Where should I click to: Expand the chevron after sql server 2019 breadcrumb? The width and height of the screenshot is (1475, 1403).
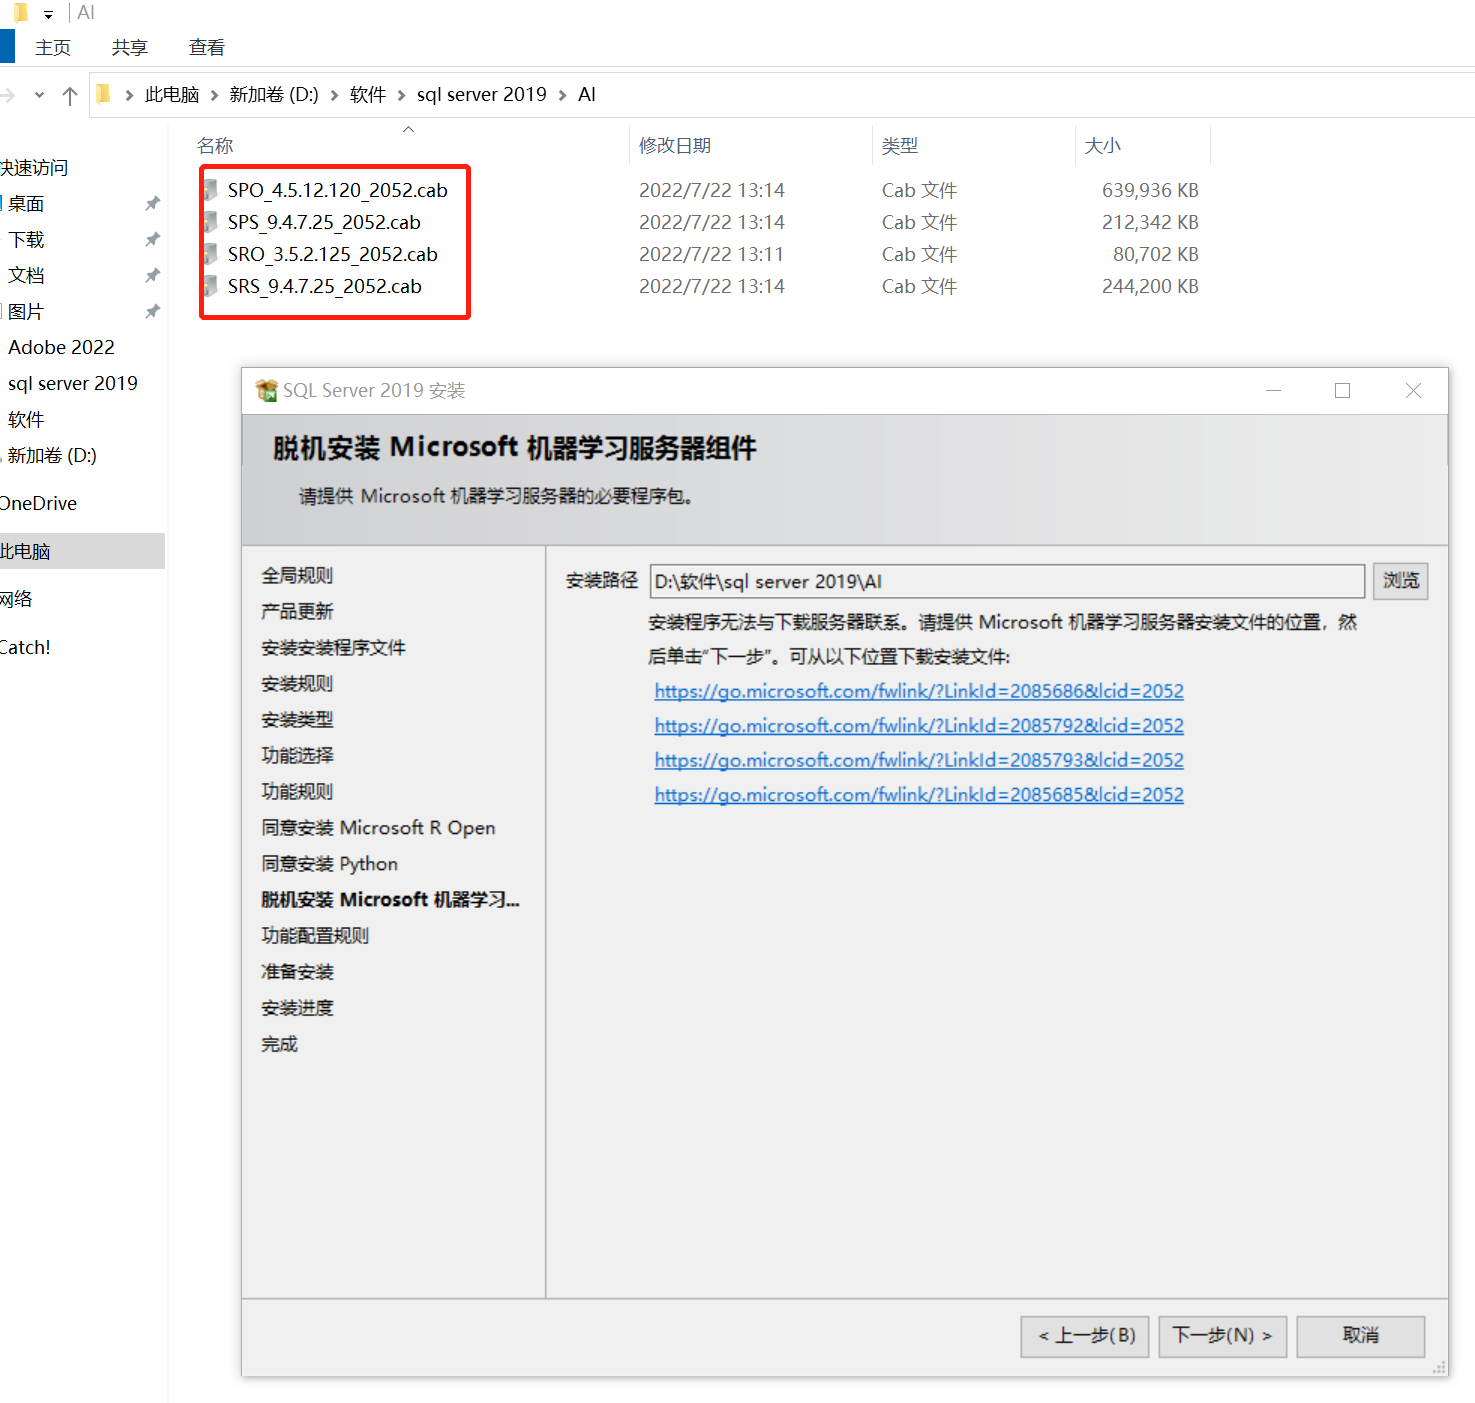tap(562, 95)
